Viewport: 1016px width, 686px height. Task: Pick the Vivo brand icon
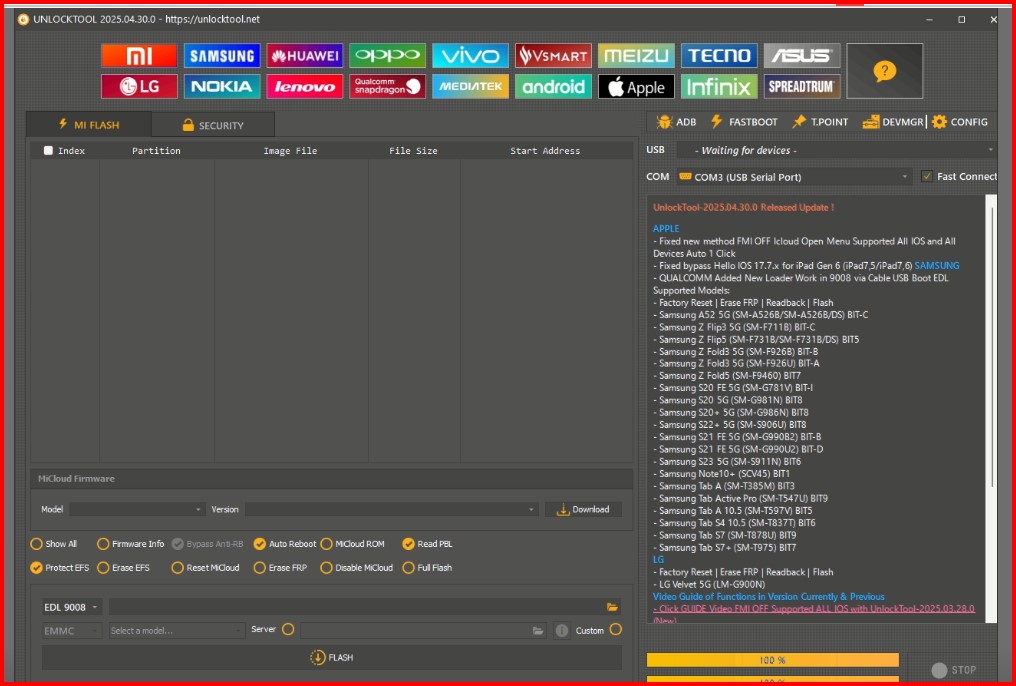click(470, 56)
